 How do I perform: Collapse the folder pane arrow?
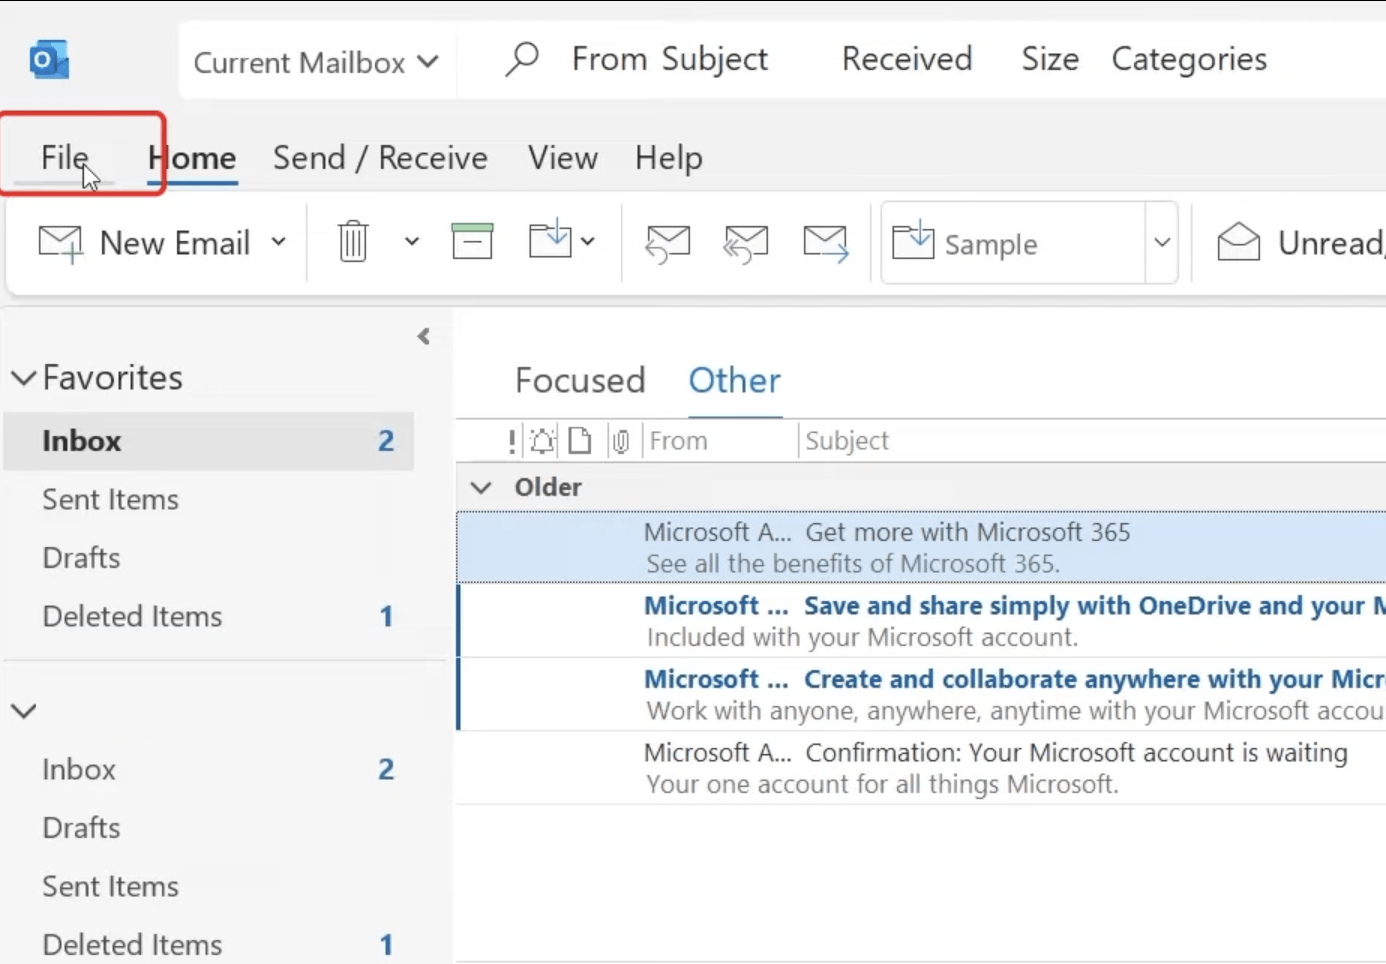[424, 336]
